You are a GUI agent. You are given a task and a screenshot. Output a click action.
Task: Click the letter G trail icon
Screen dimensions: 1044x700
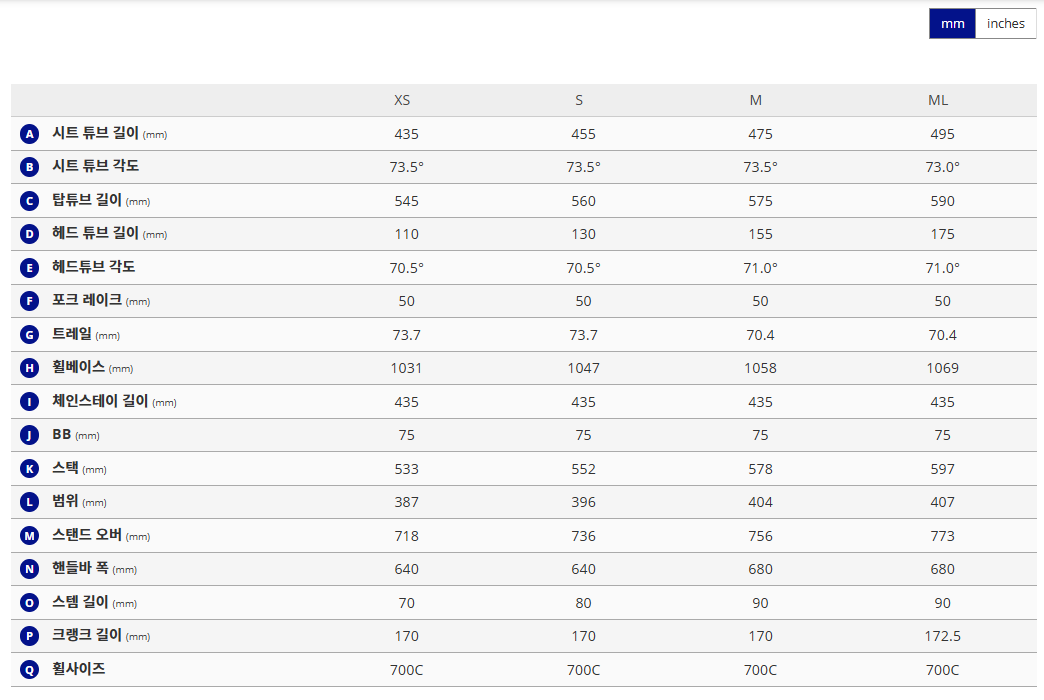(29, 334)
